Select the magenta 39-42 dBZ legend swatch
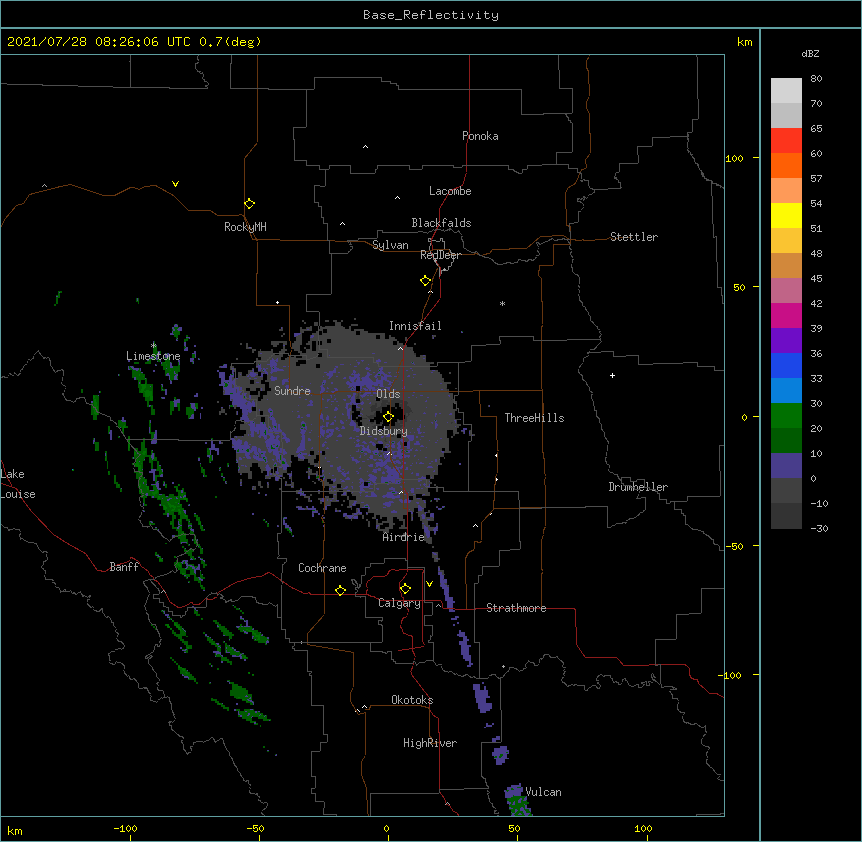Viewport: 862px width, 842px height. [x=786, y=315]
